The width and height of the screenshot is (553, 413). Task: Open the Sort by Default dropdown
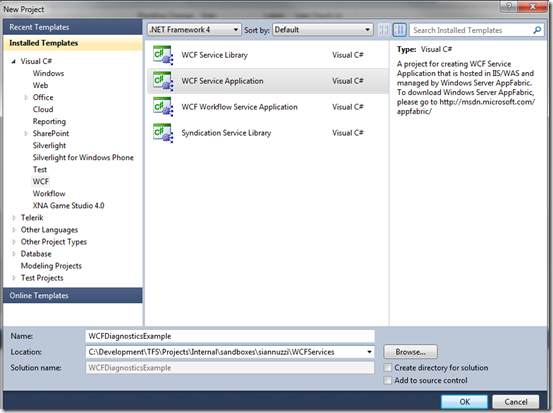[x=323, y=30]
